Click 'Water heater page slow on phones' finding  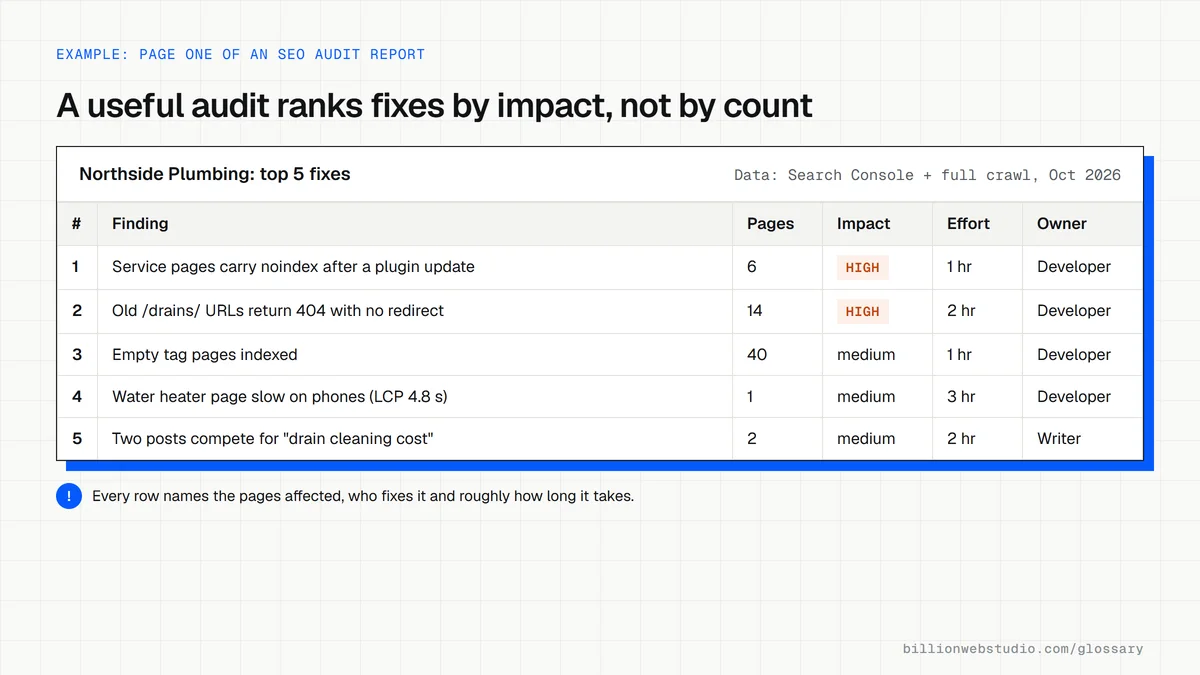(280, 397)
